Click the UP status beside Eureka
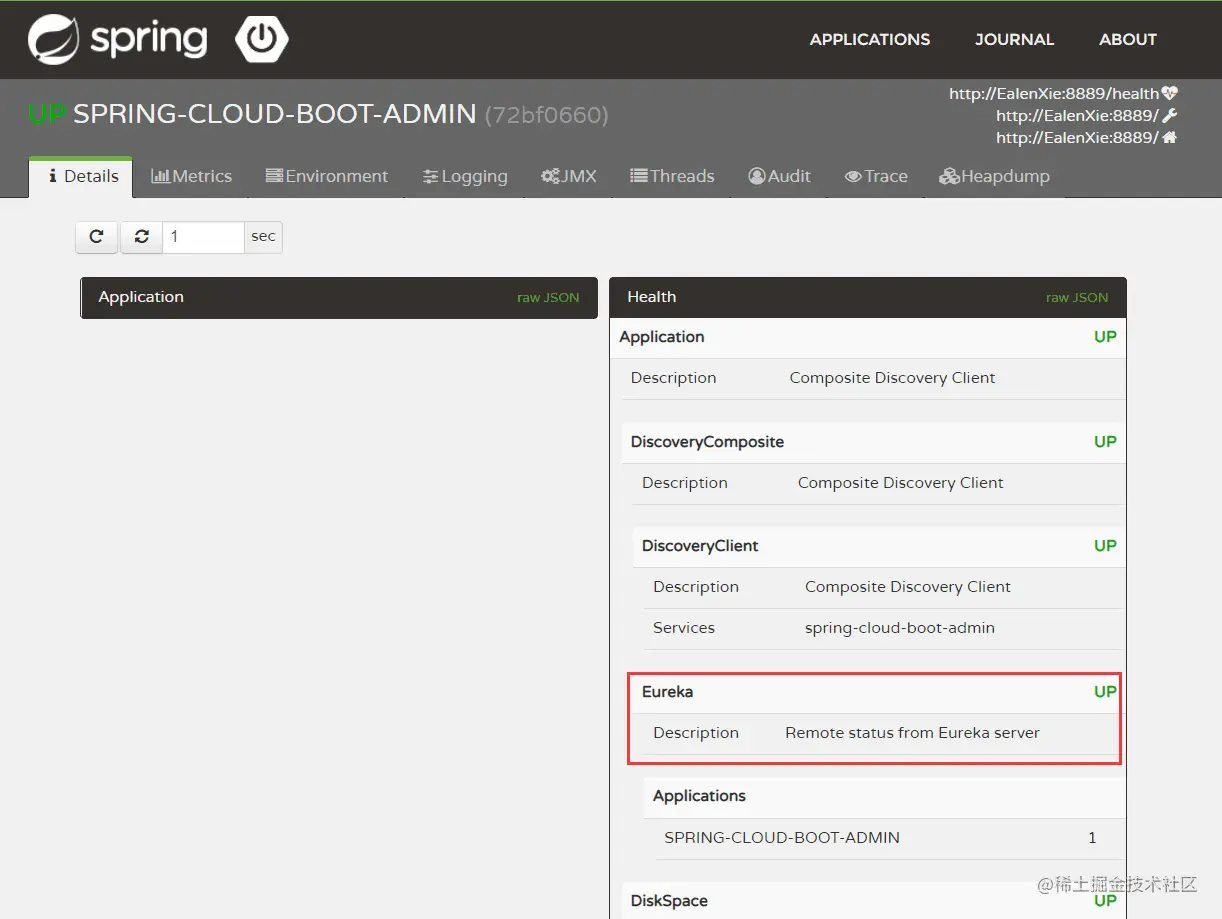Viewport: 1222px width, 919px height. [1105, 692]
